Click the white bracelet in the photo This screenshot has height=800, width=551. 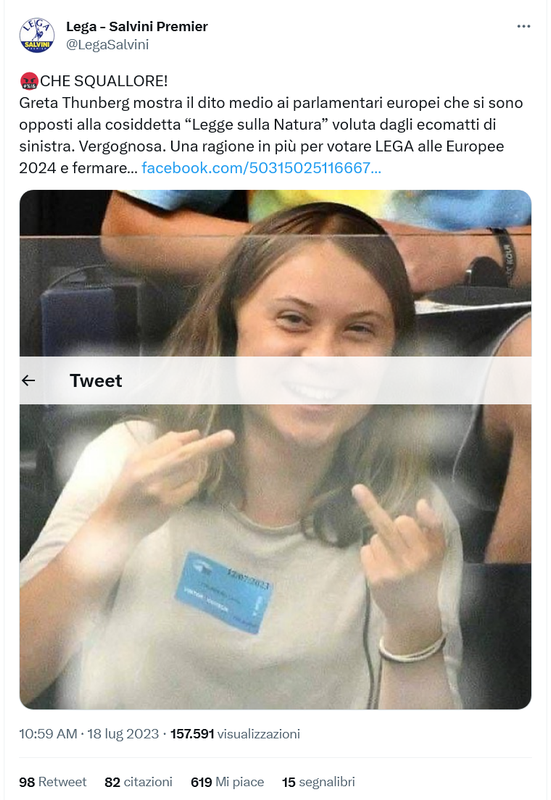click(412, 647)
